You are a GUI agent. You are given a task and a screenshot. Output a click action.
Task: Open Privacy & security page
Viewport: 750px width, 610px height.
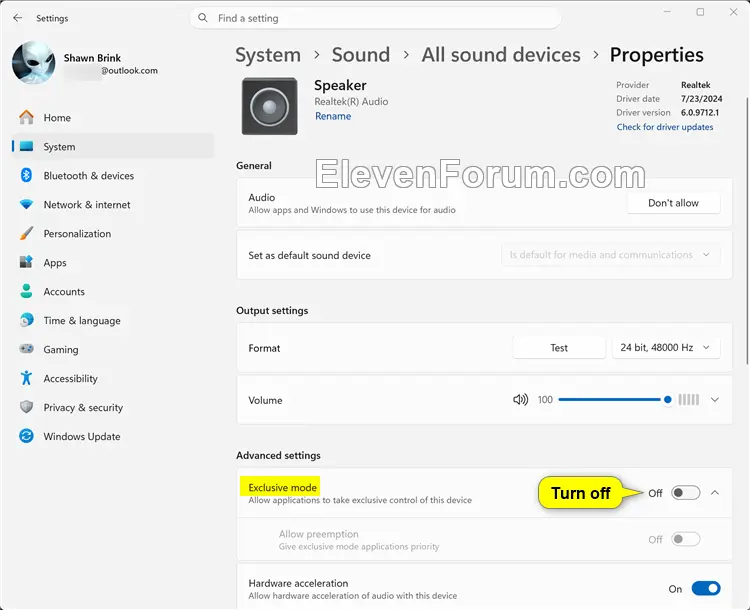pyautogui.click(x=113, y=408)
